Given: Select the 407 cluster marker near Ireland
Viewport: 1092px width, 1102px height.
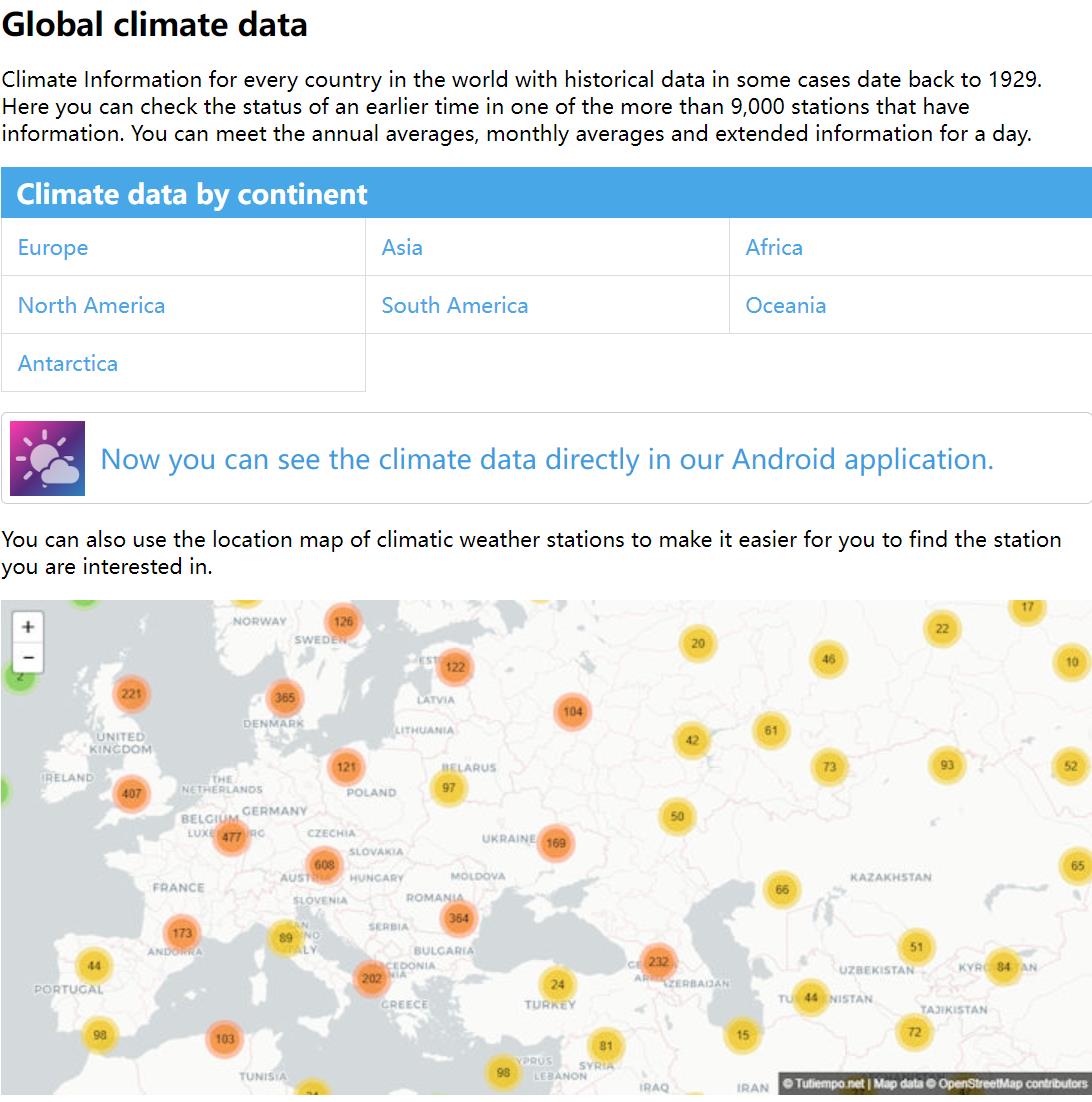Looking at the screenshot, I should (131, 794).
